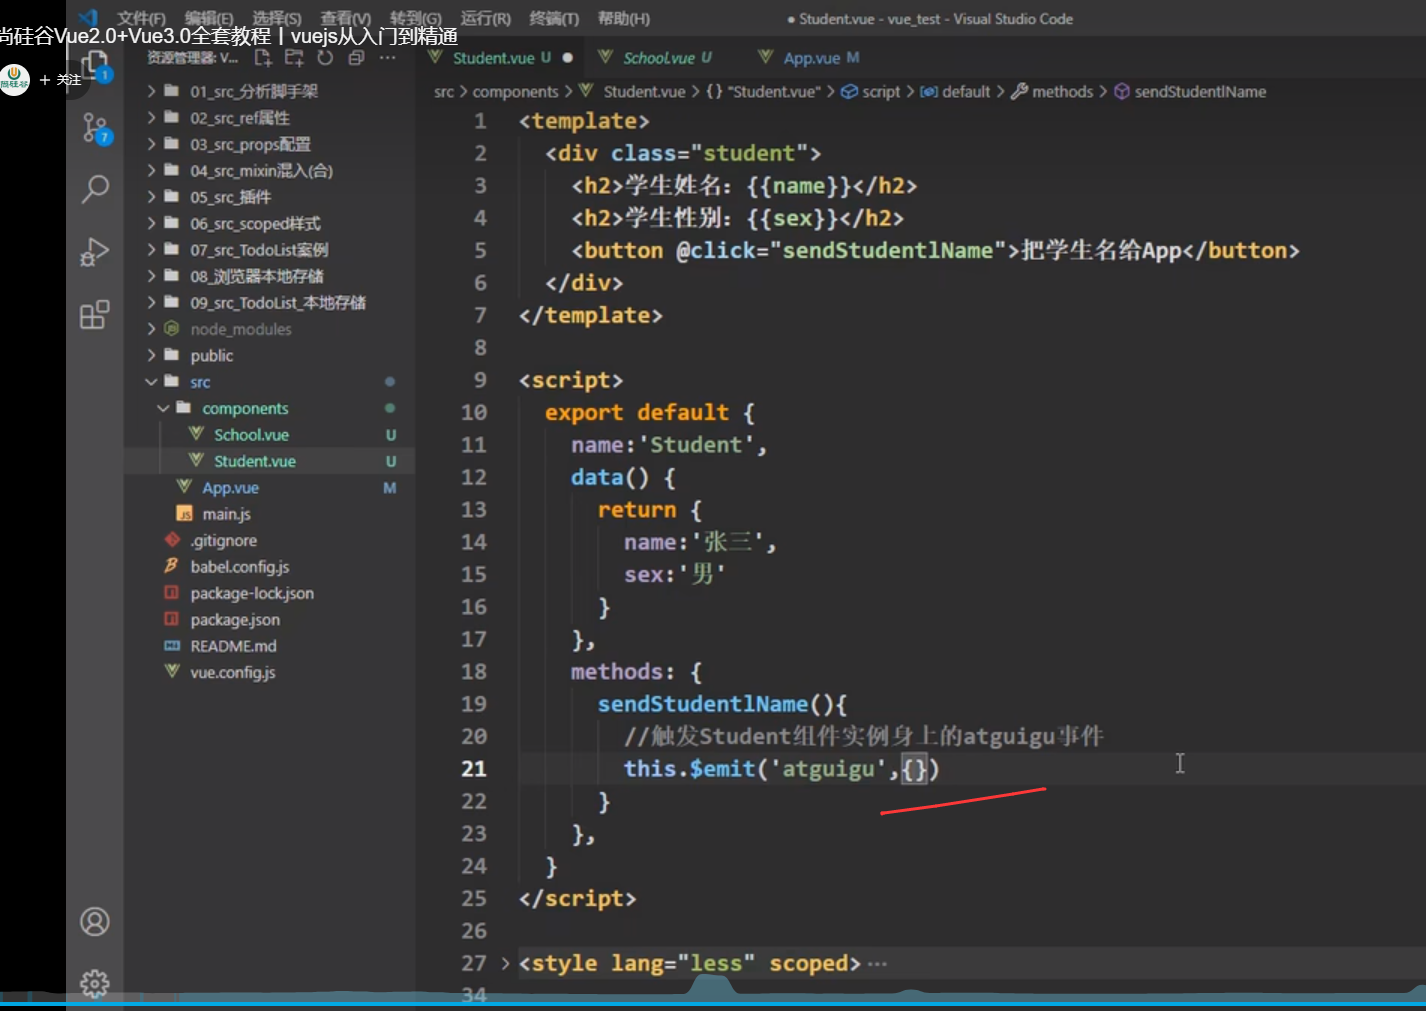Click the components breadcrumb
The height and width of the screenshot is (1011, 1426).
[x=515, y=92]
